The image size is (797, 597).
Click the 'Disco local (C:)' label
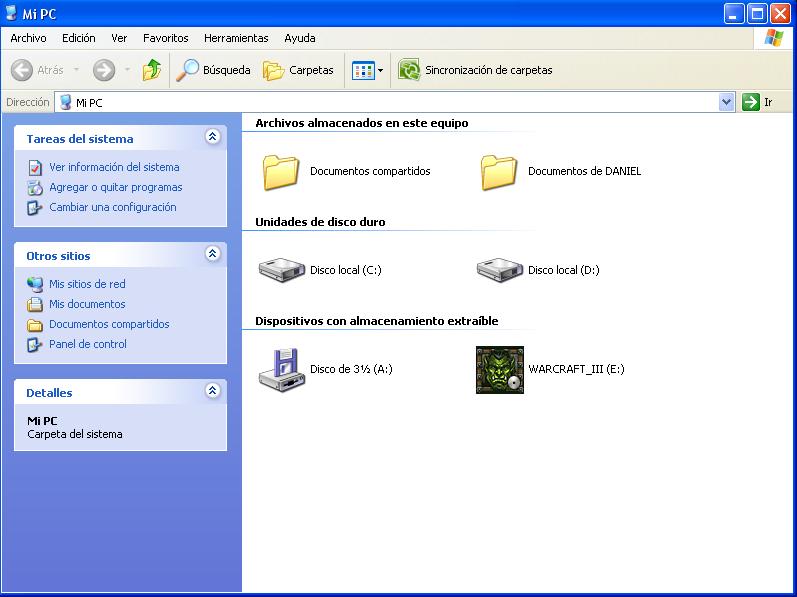pos(346,270)
